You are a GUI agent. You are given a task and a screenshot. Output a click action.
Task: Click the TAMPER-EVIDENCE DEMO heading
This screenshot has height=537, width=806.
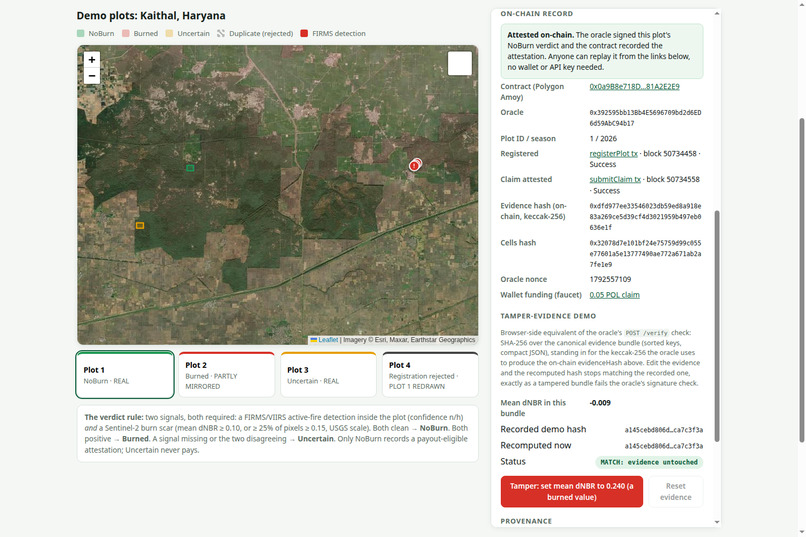tap(548, 316)
